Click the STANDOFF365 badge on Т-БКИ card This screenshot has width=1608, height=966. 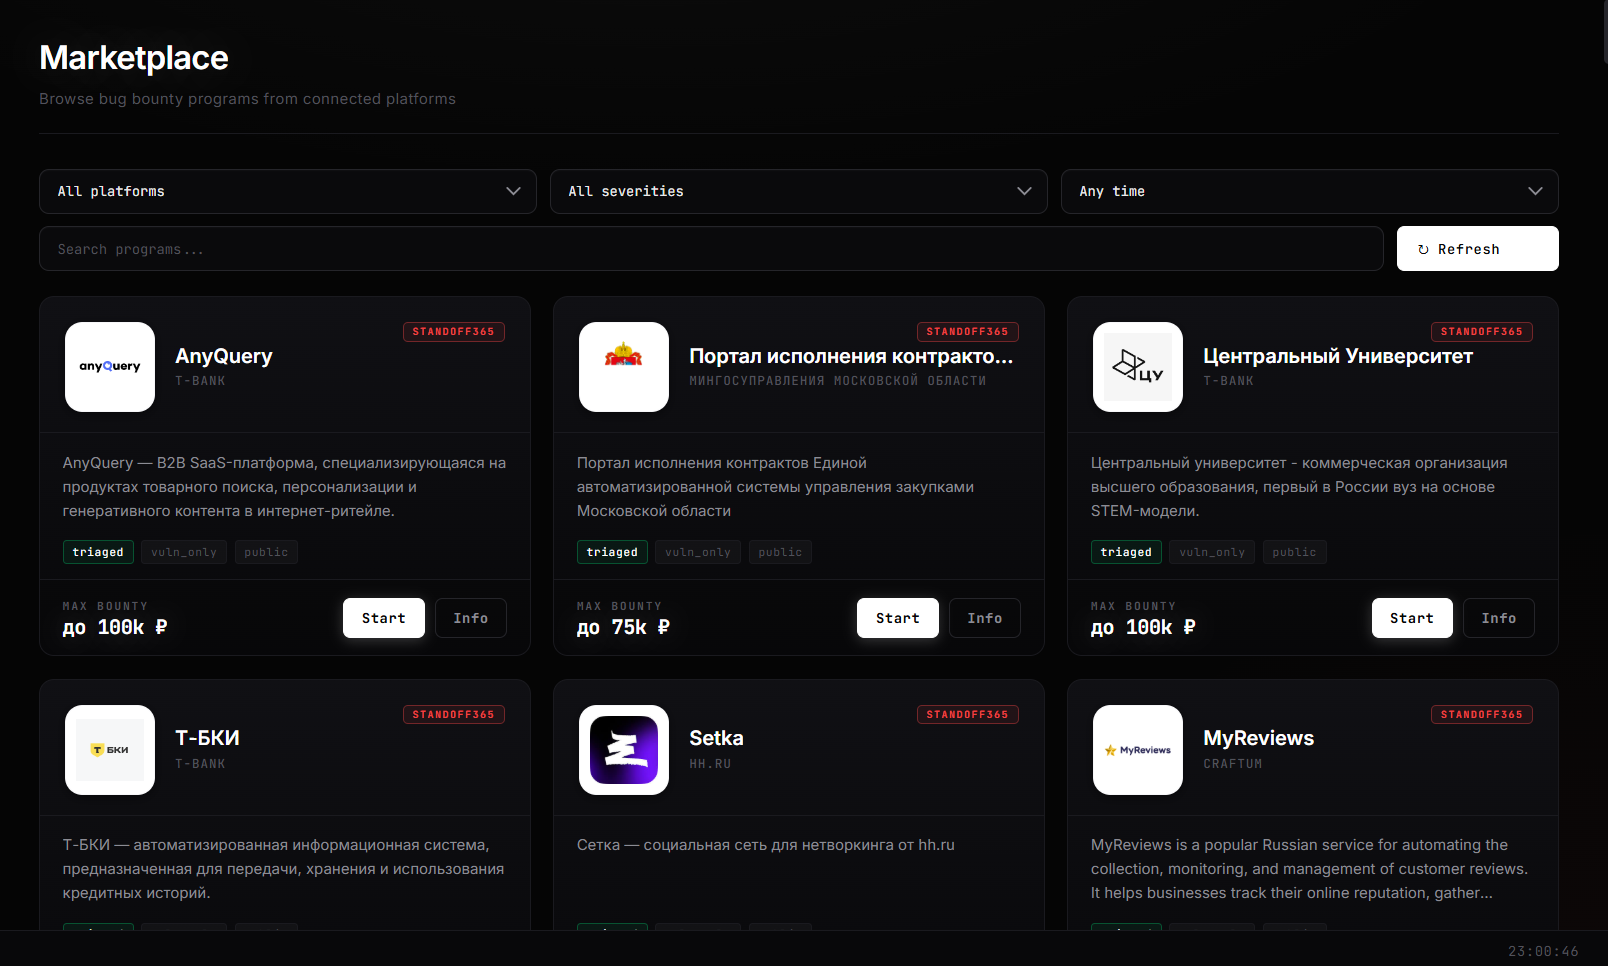[454, 715]
